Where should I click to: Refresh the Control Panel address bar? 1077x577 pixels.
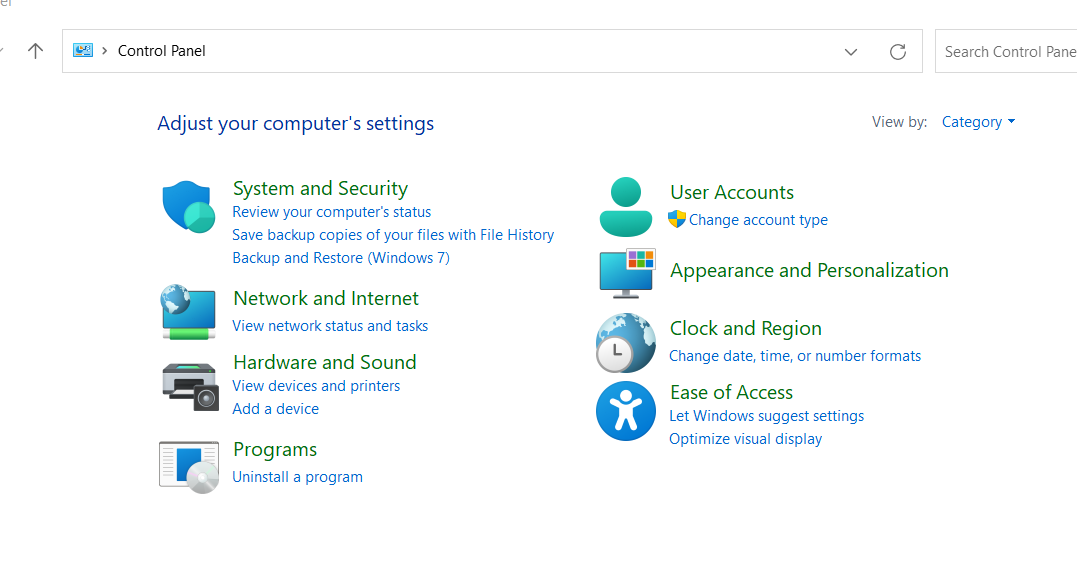point(898,51)
